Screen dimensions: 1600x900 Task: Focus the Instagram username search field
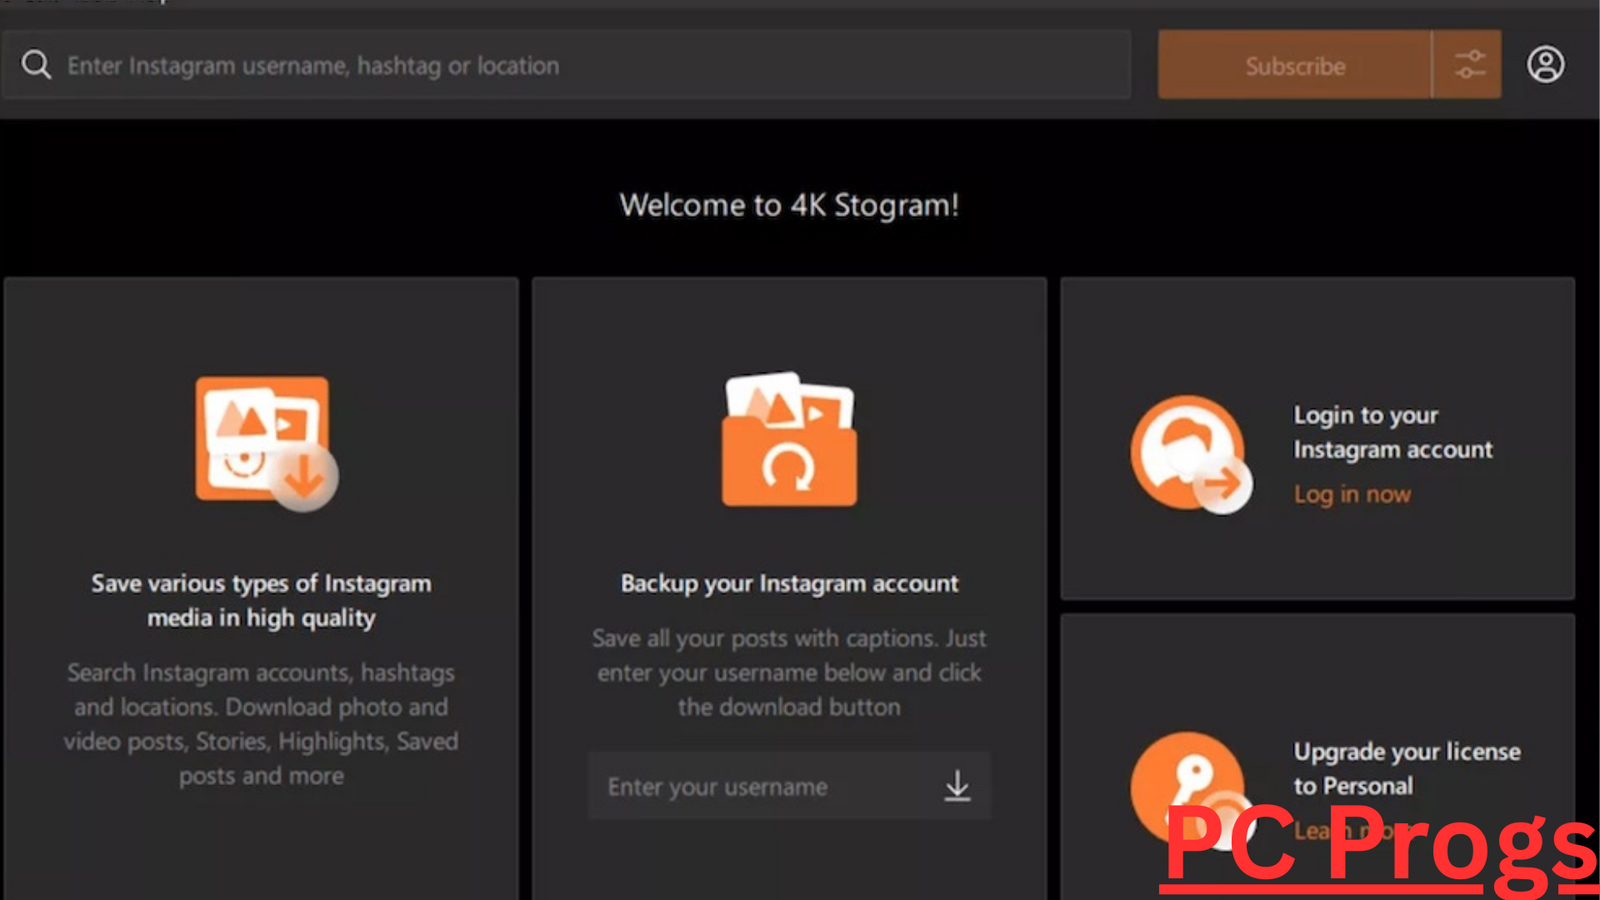(567, 65)
